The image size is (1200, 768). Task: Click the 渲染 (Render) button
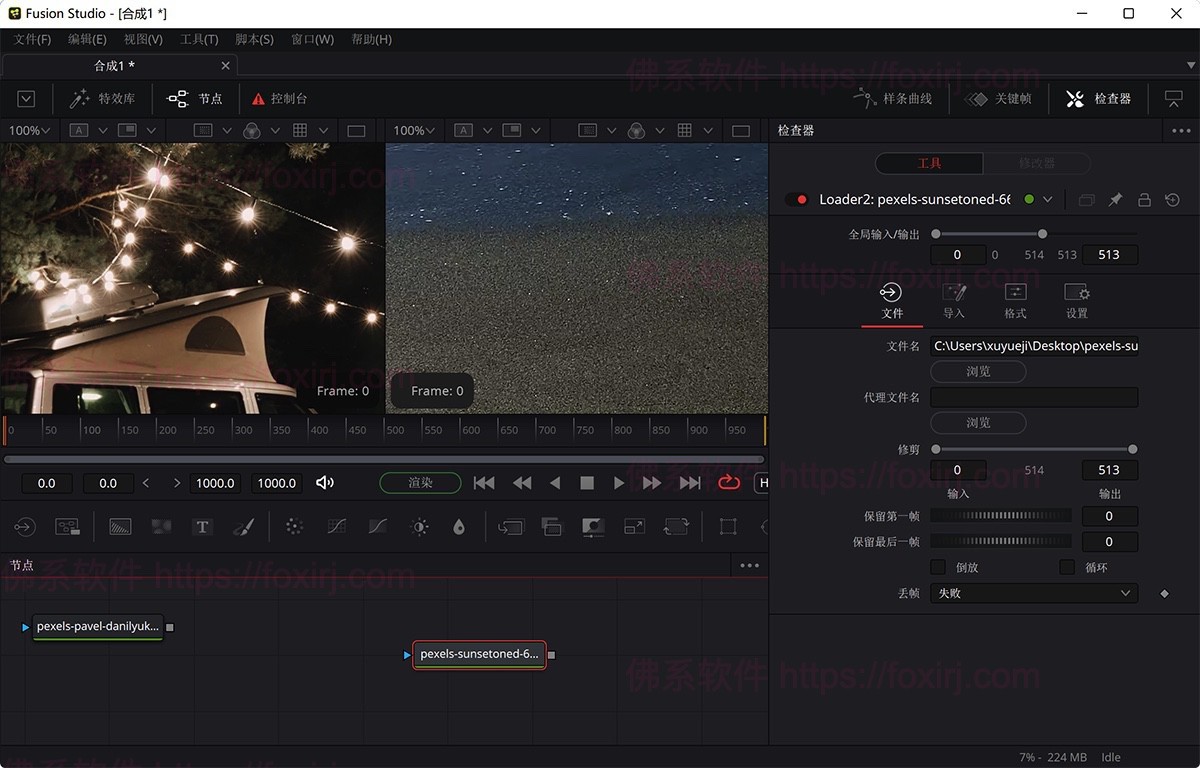pos(419,483)
